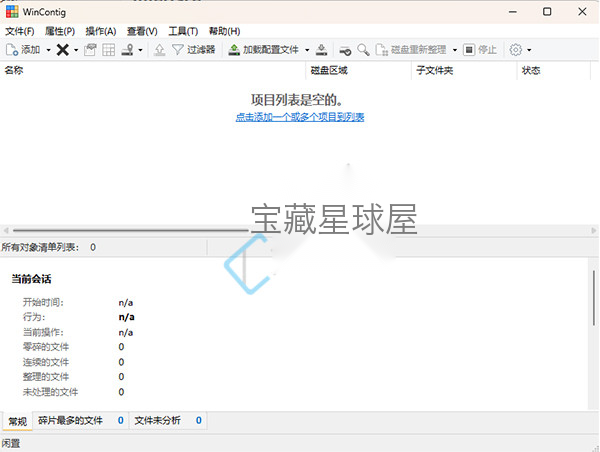The width and height of the screenshot is (600, 452).
Task: Click the 连续的文件 label
Action: pos(46,362)
